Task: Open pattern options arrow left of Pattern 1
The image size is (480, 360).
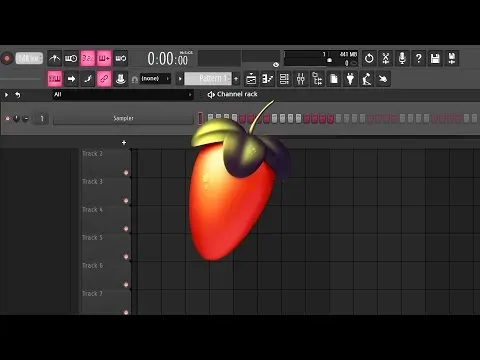Action: click(x=180, y=79)
